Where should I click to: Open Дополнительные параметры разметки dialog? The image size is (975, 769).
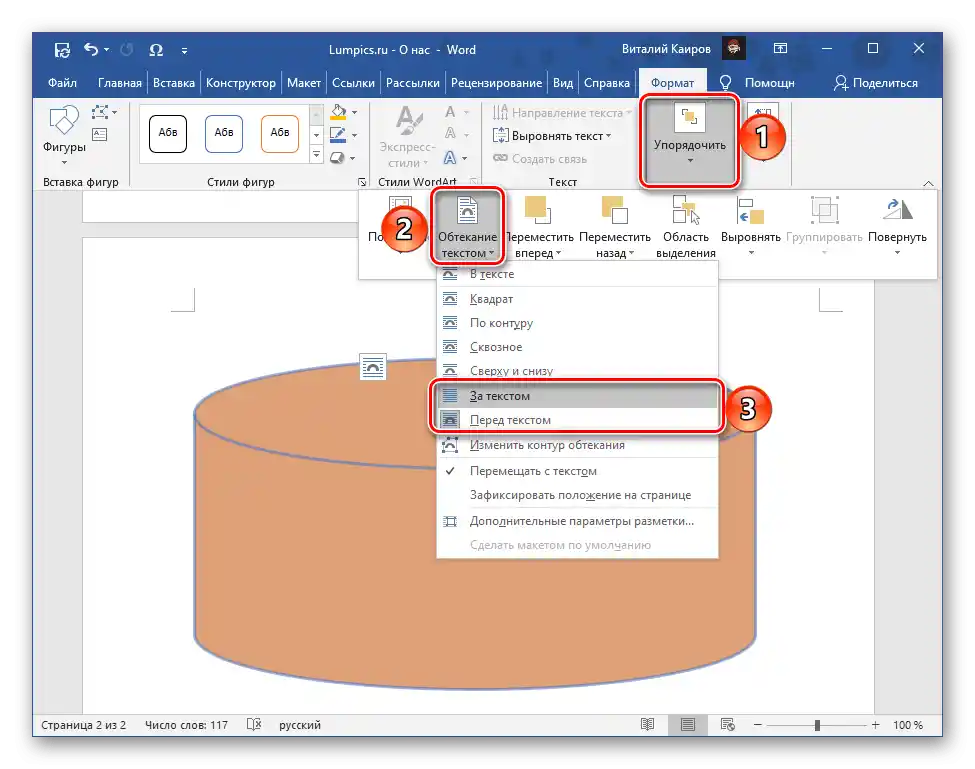(x=581, y=521)
